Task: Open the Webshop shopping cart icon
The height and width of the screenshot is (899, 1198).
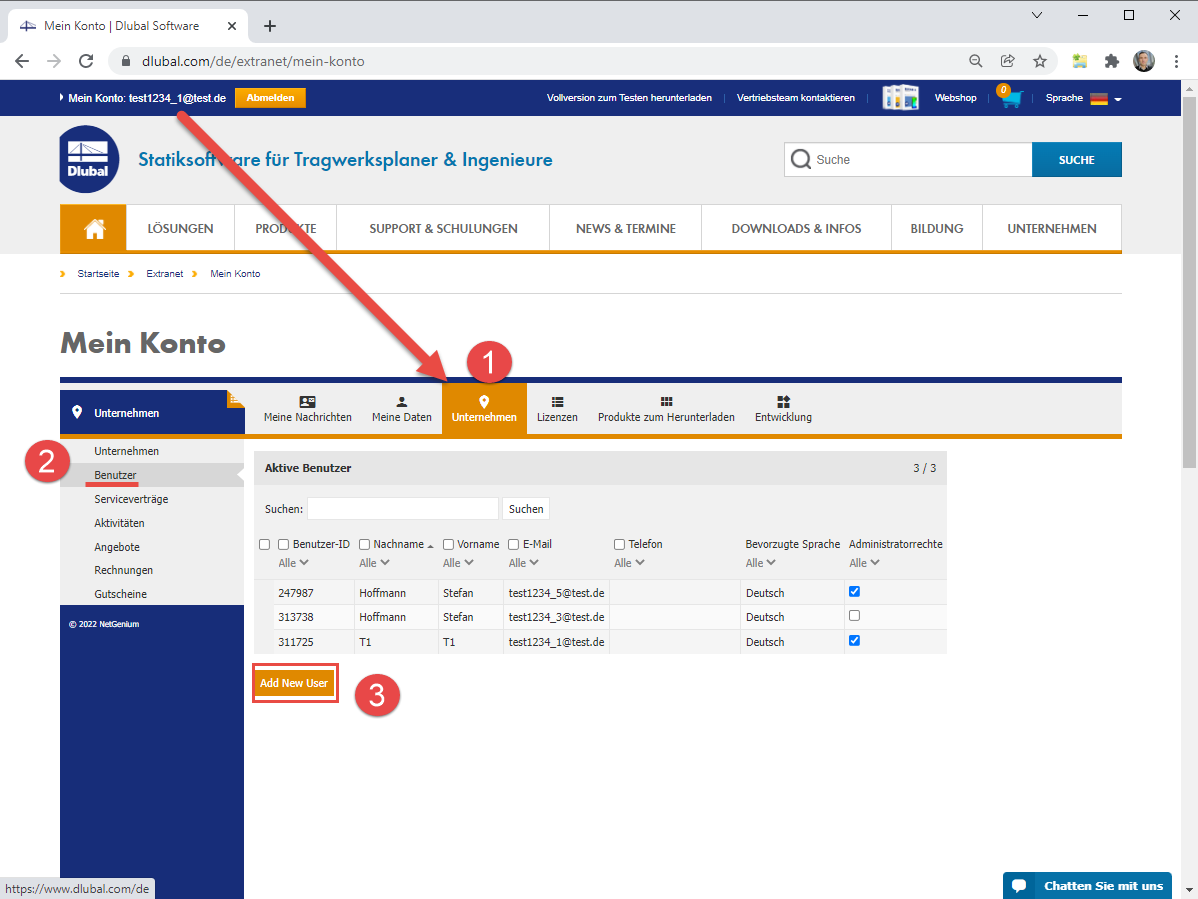Action: click(1009, 98)
